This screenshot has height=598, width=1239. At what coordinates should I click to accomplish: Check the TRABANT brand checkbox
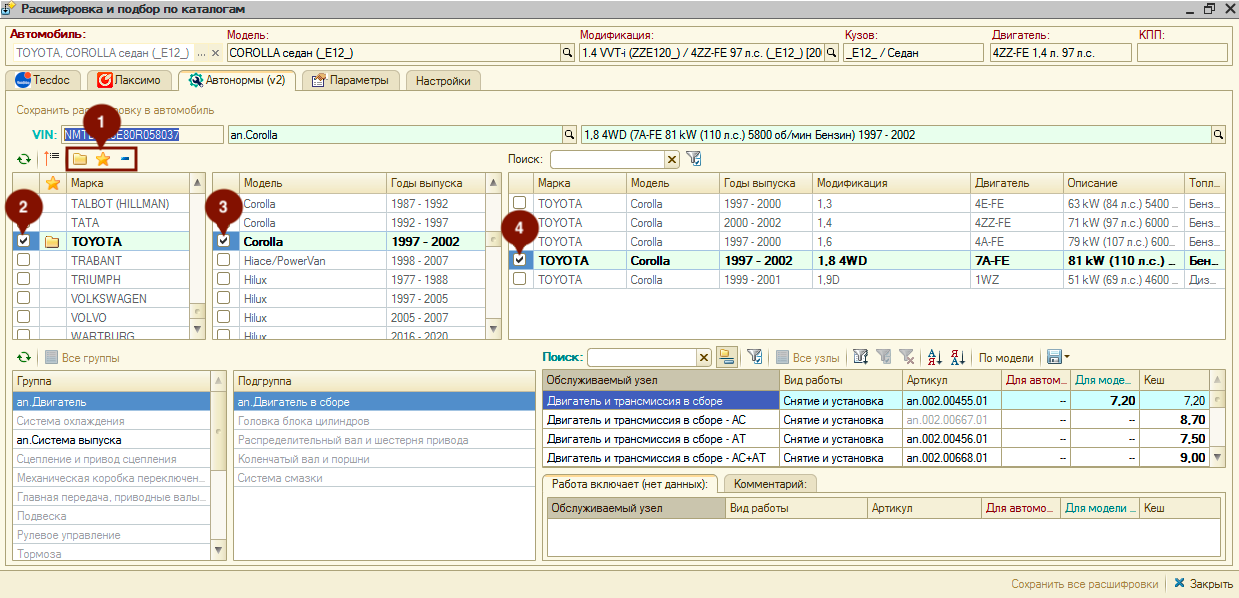(23, 260)
